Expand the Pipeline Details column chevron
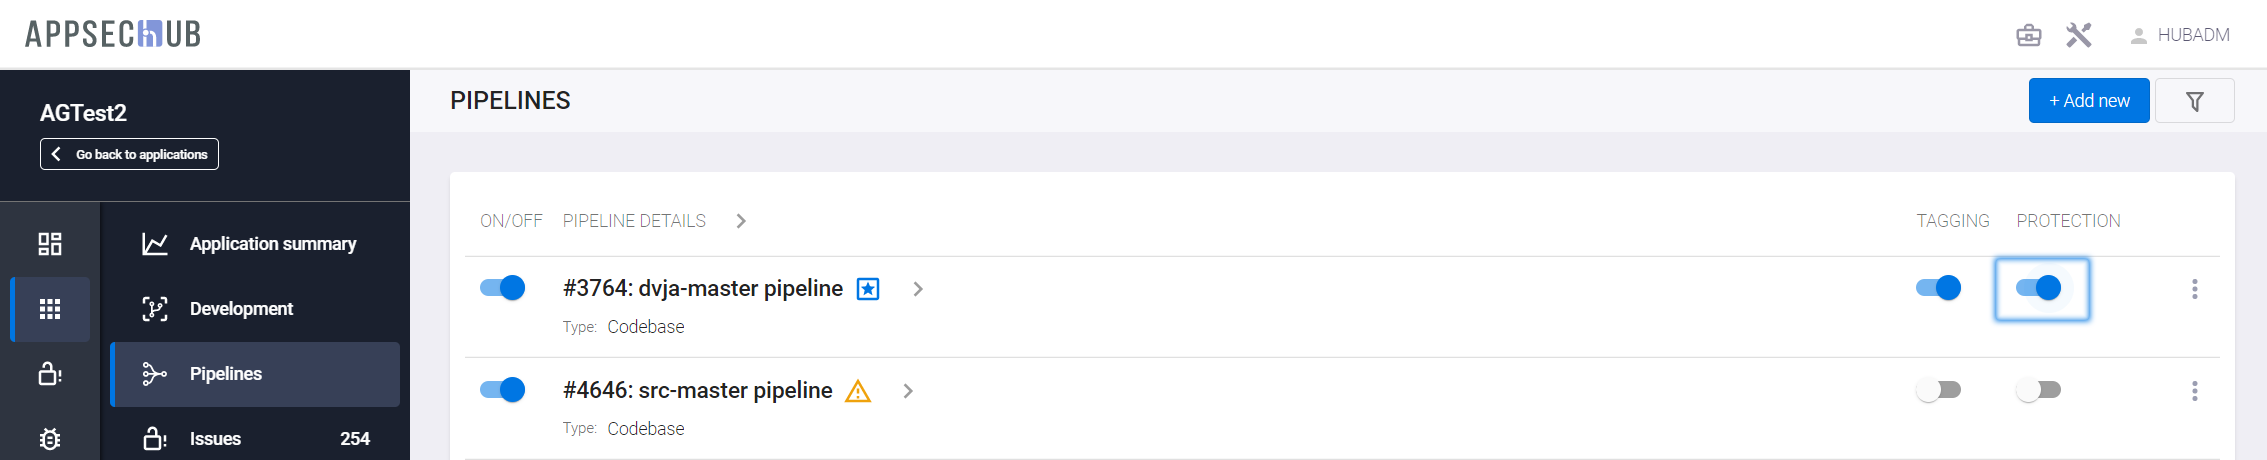Screen dimensions: 2267x460 pos(741,221)
